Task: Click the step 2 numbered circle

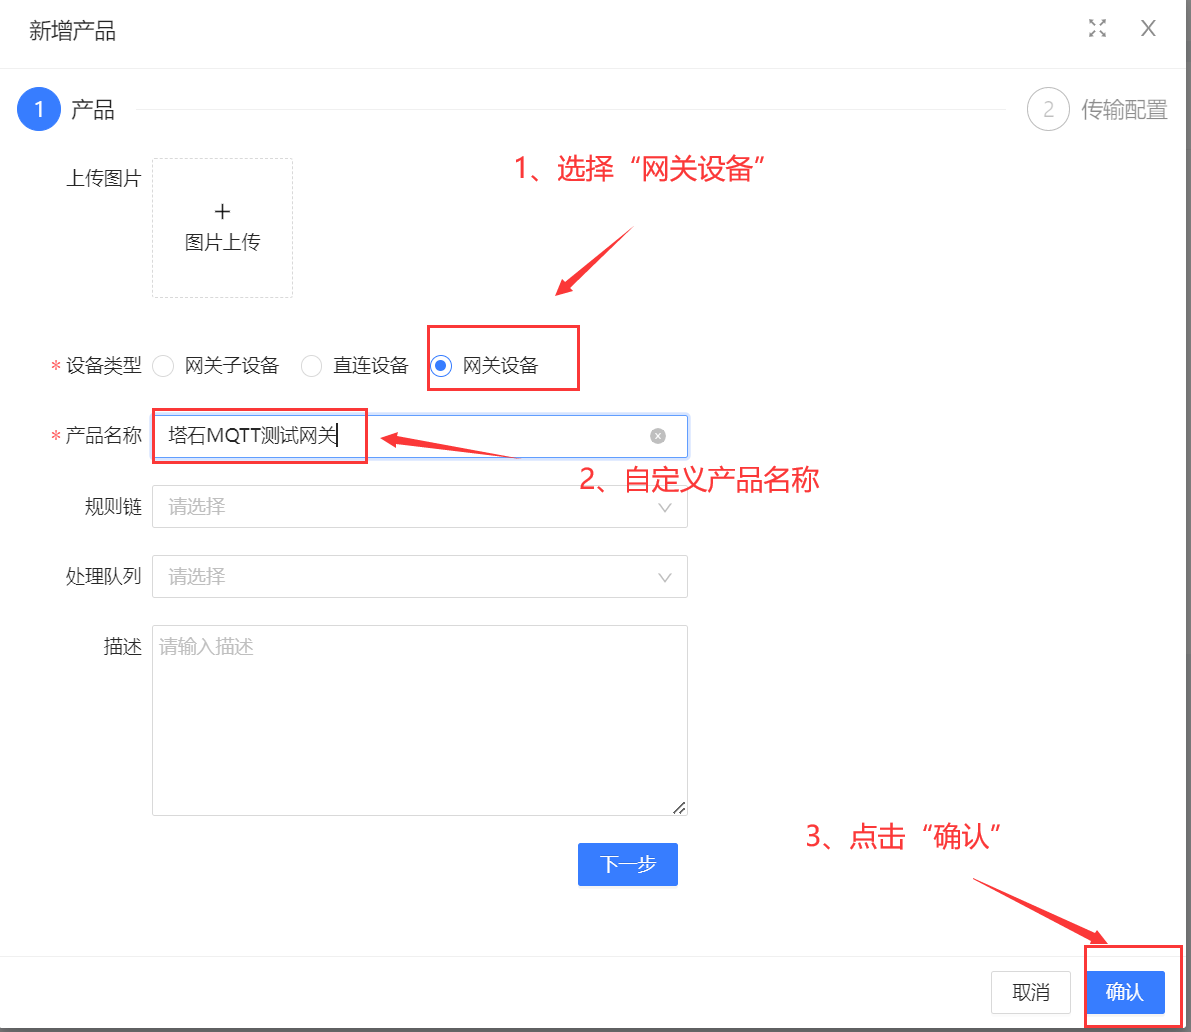Action: click(x=1048, y=109)
